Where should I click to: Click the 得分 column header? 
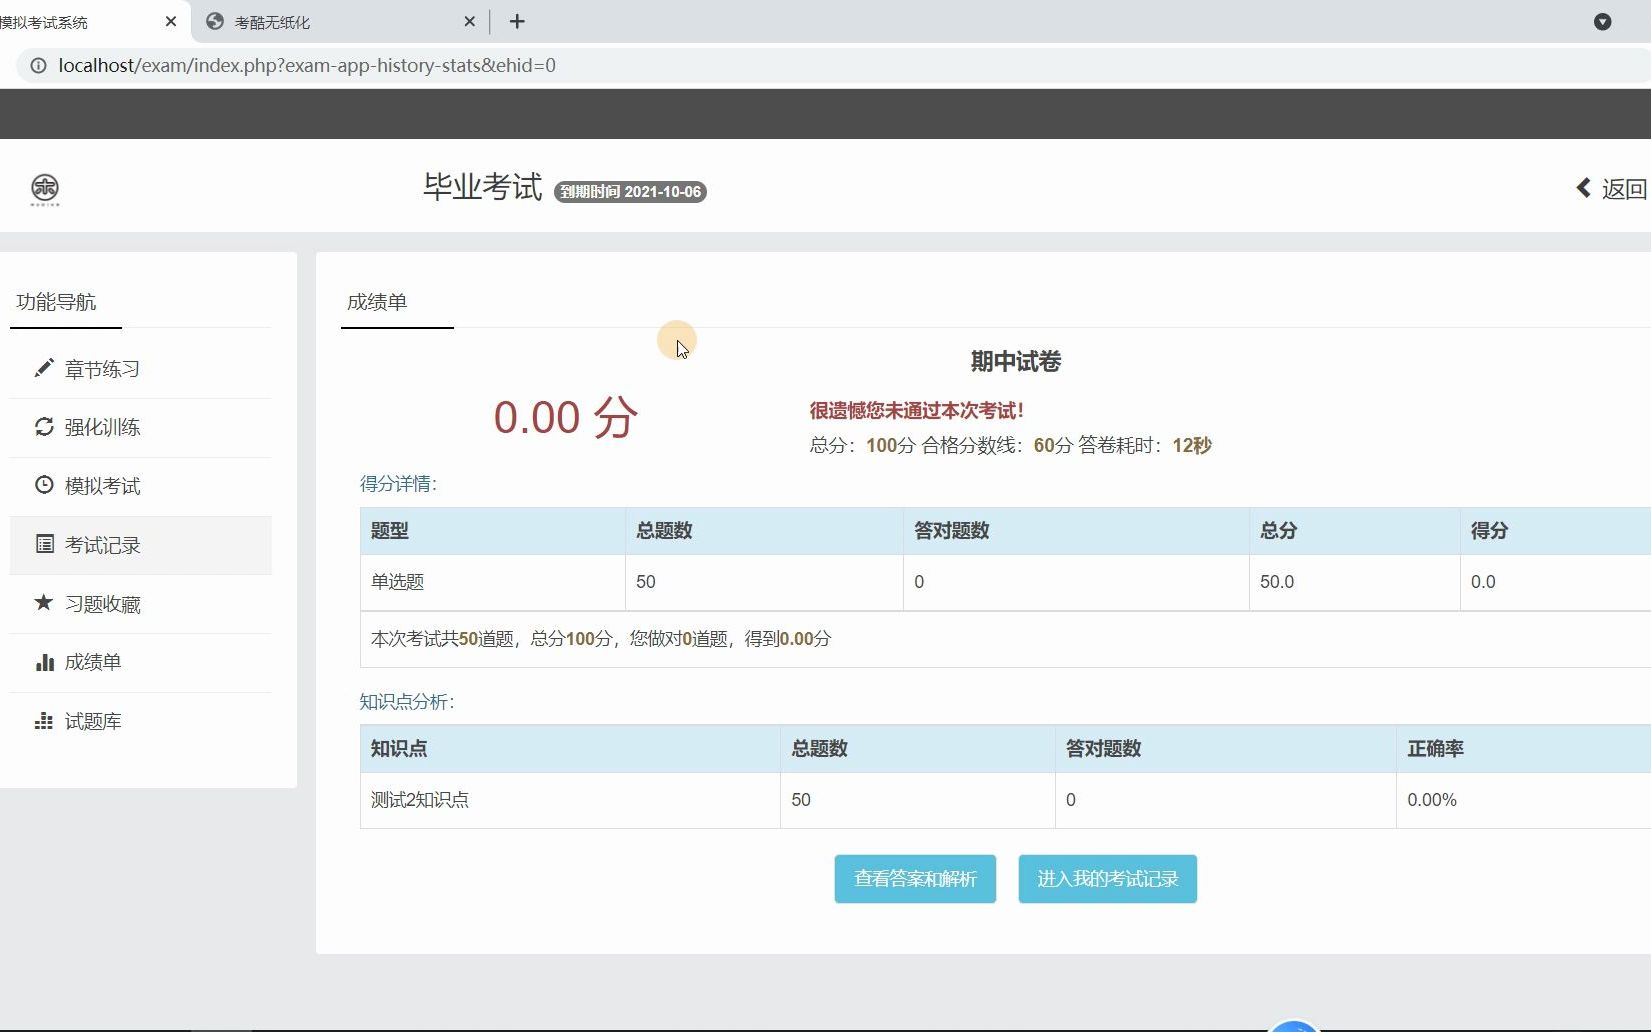click(x=1555, y=531)
